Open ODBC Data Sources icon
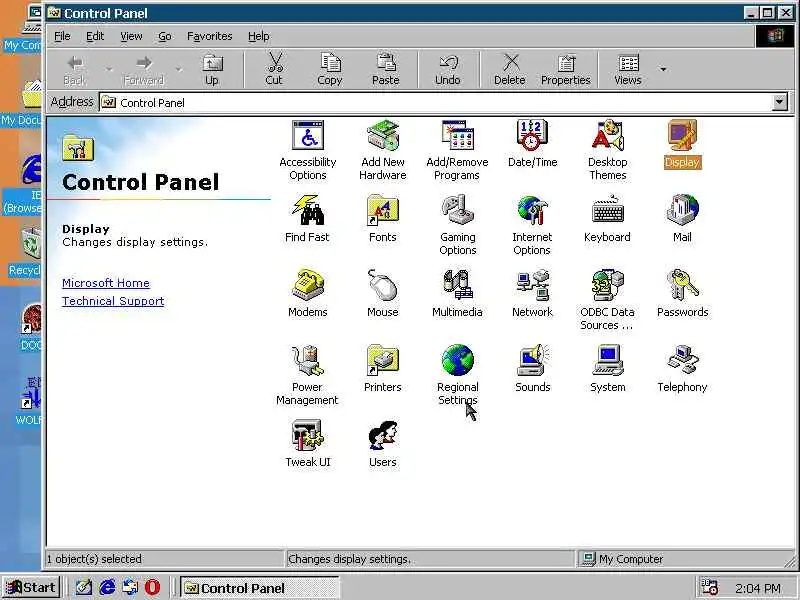This screenshot has height=600, width=800. coord(607,300)
